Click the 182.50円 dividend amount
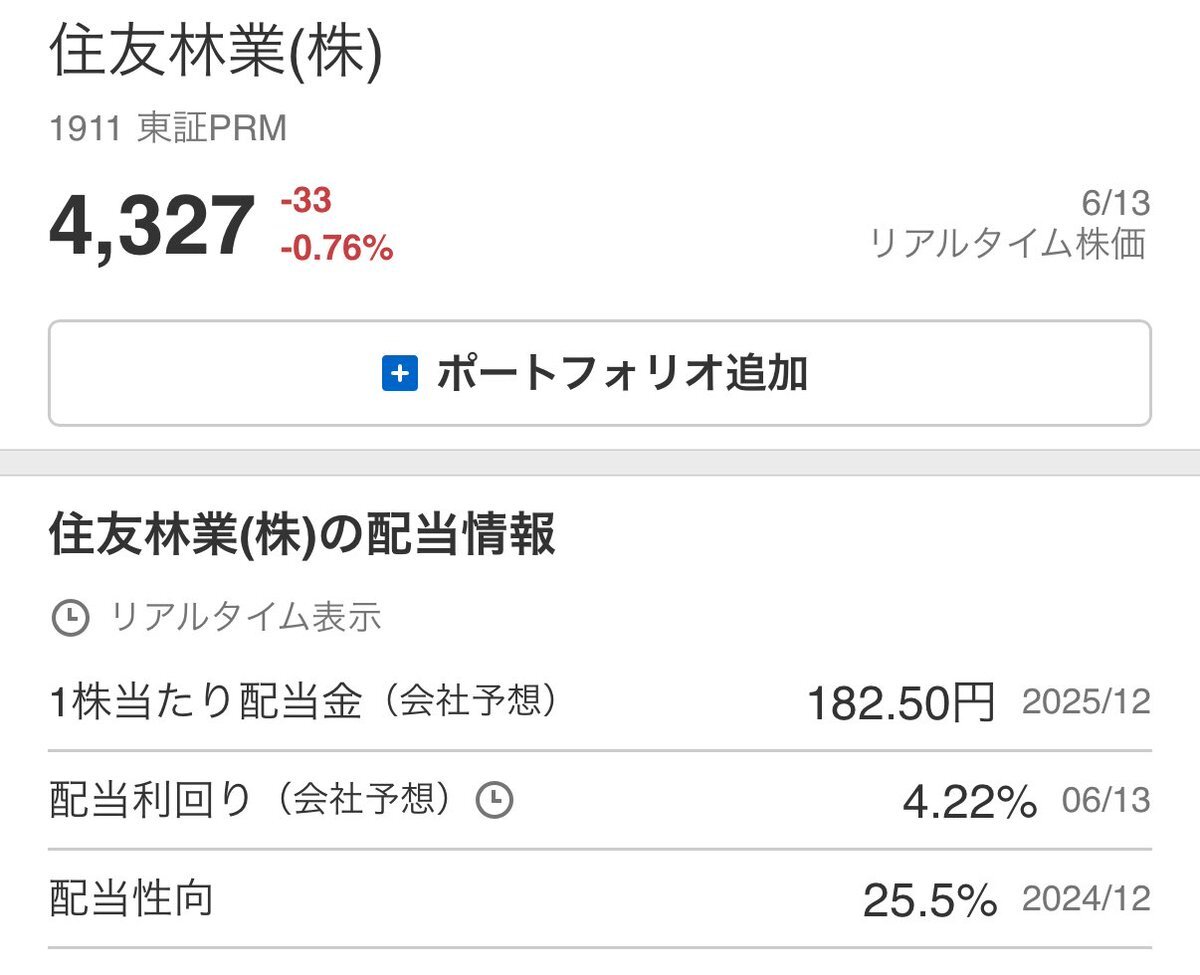The width and height of the screenshot is (1200, 975). click(901, 704)
